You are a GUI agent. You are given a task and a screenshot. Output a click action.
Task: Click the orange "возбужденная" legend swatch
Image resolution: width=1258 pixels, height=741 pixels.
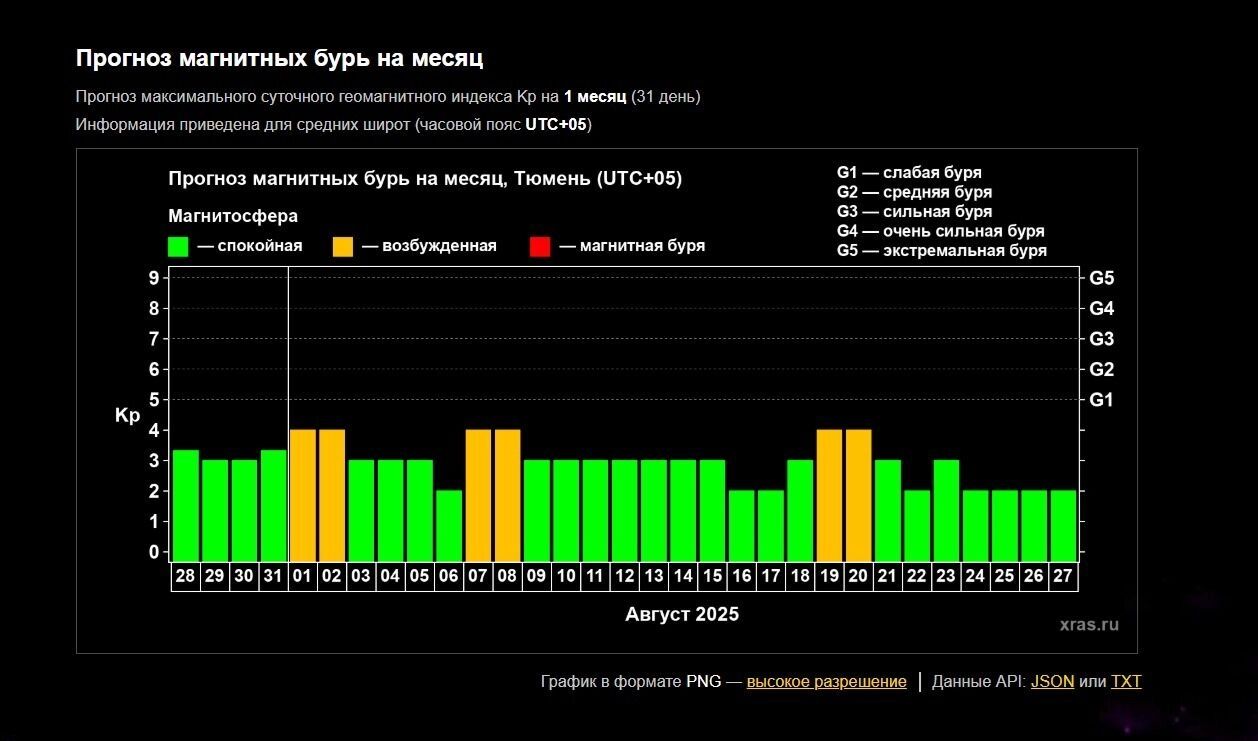(343, 247)
